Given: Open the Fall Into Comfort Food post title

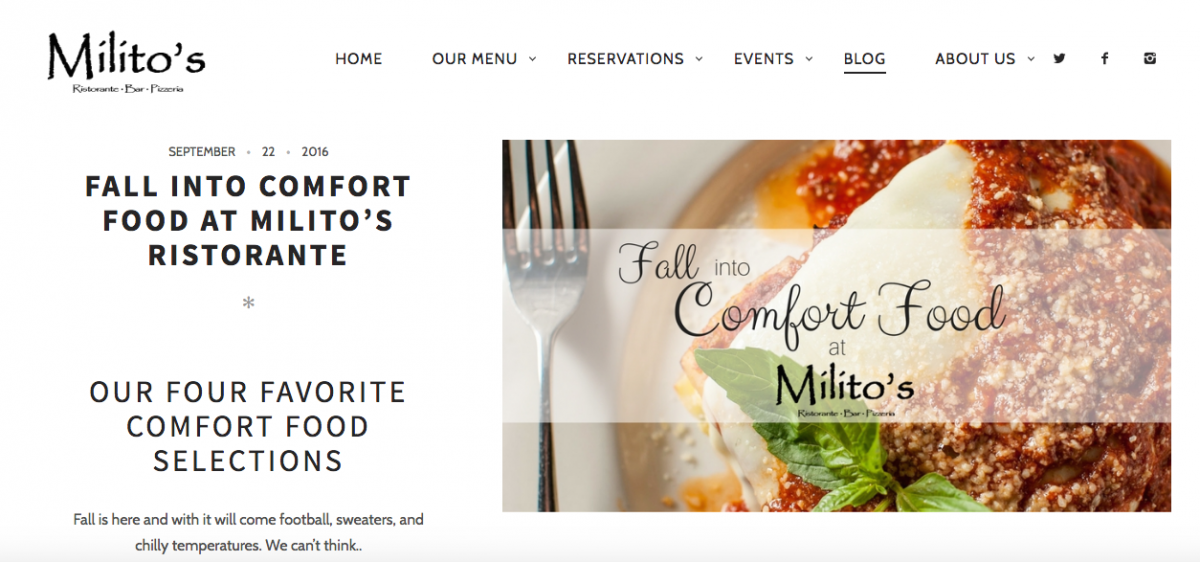Looking at the screenshot, I should pyautogui.click(x=248, y=220).
